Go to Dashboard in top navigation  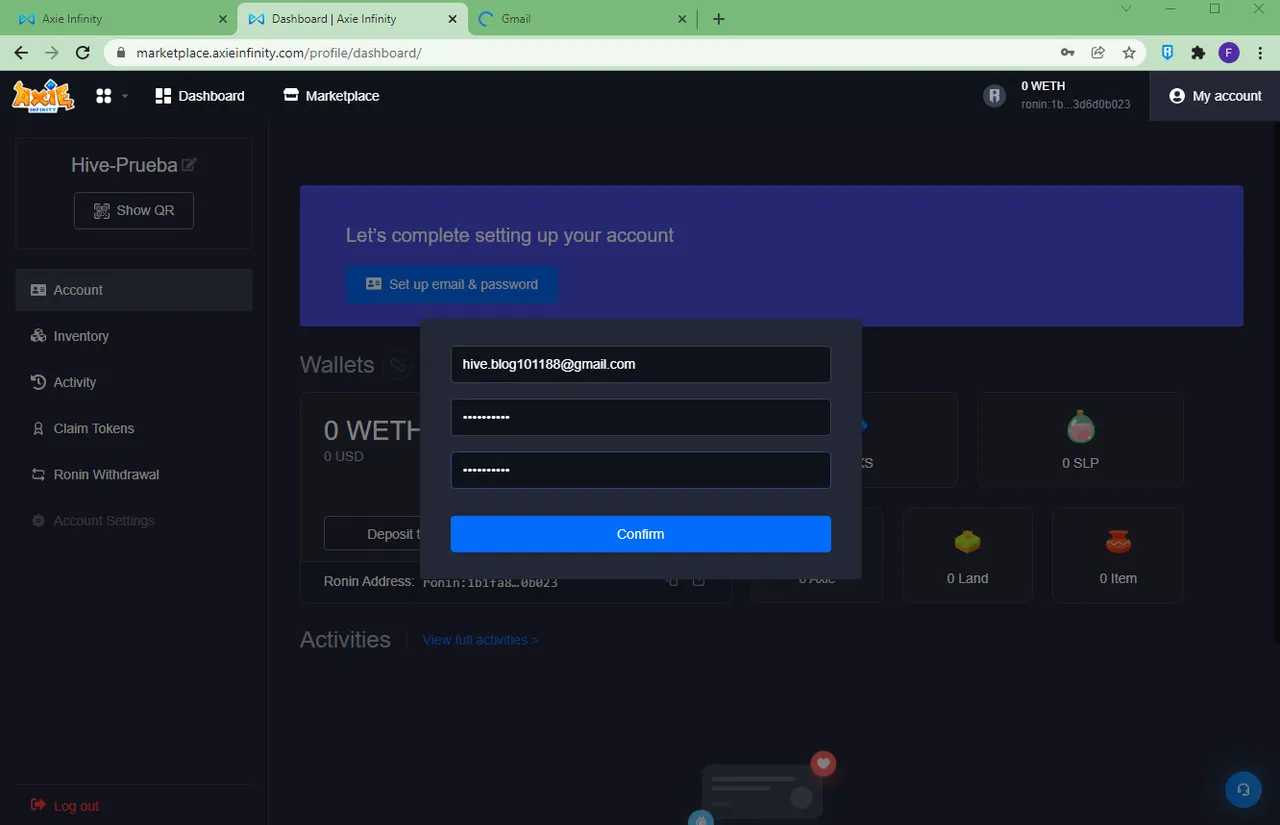pyautogui.click(x=200, y=96)
